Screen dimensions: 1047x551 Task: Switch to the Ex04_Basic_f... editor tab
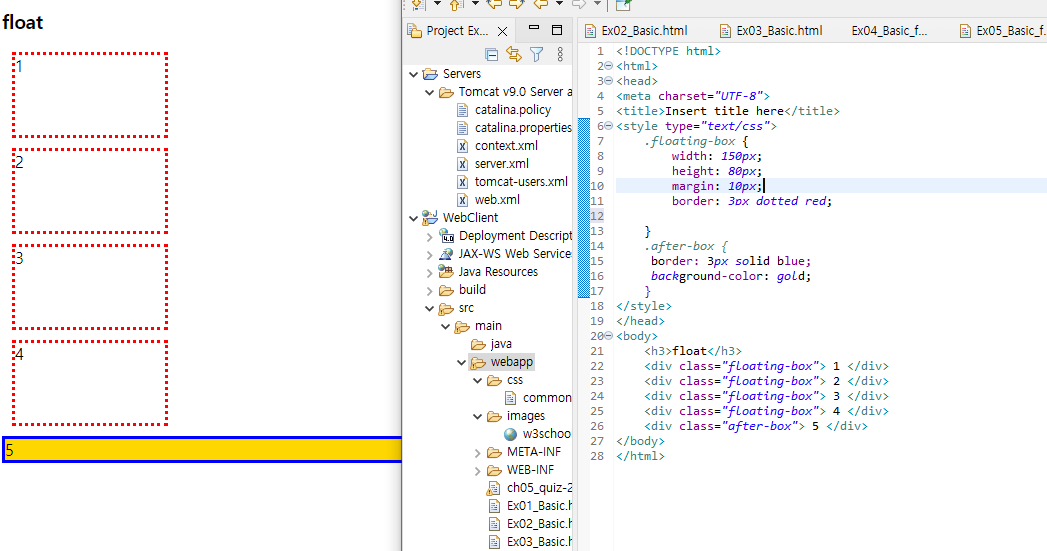click(889, 31)
